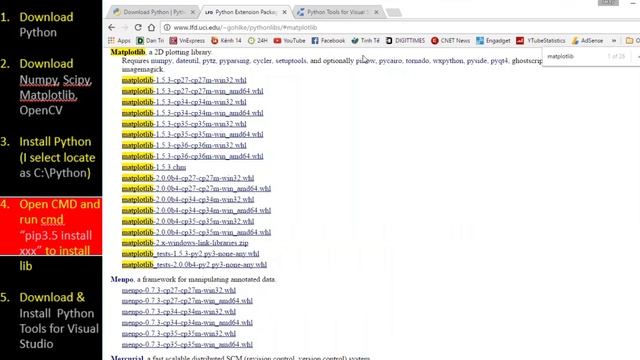Close the Python Tools for Visual Studio tab
The width and height of the screenshot is (640, 360).
376,12
